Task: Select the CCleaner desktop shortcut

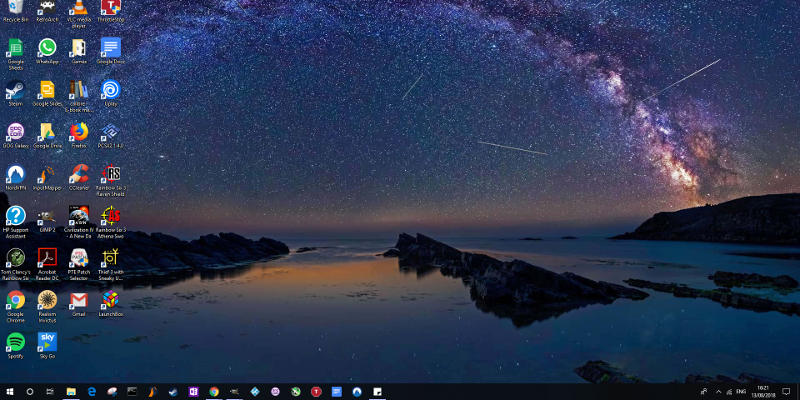Action: [79, 177]
